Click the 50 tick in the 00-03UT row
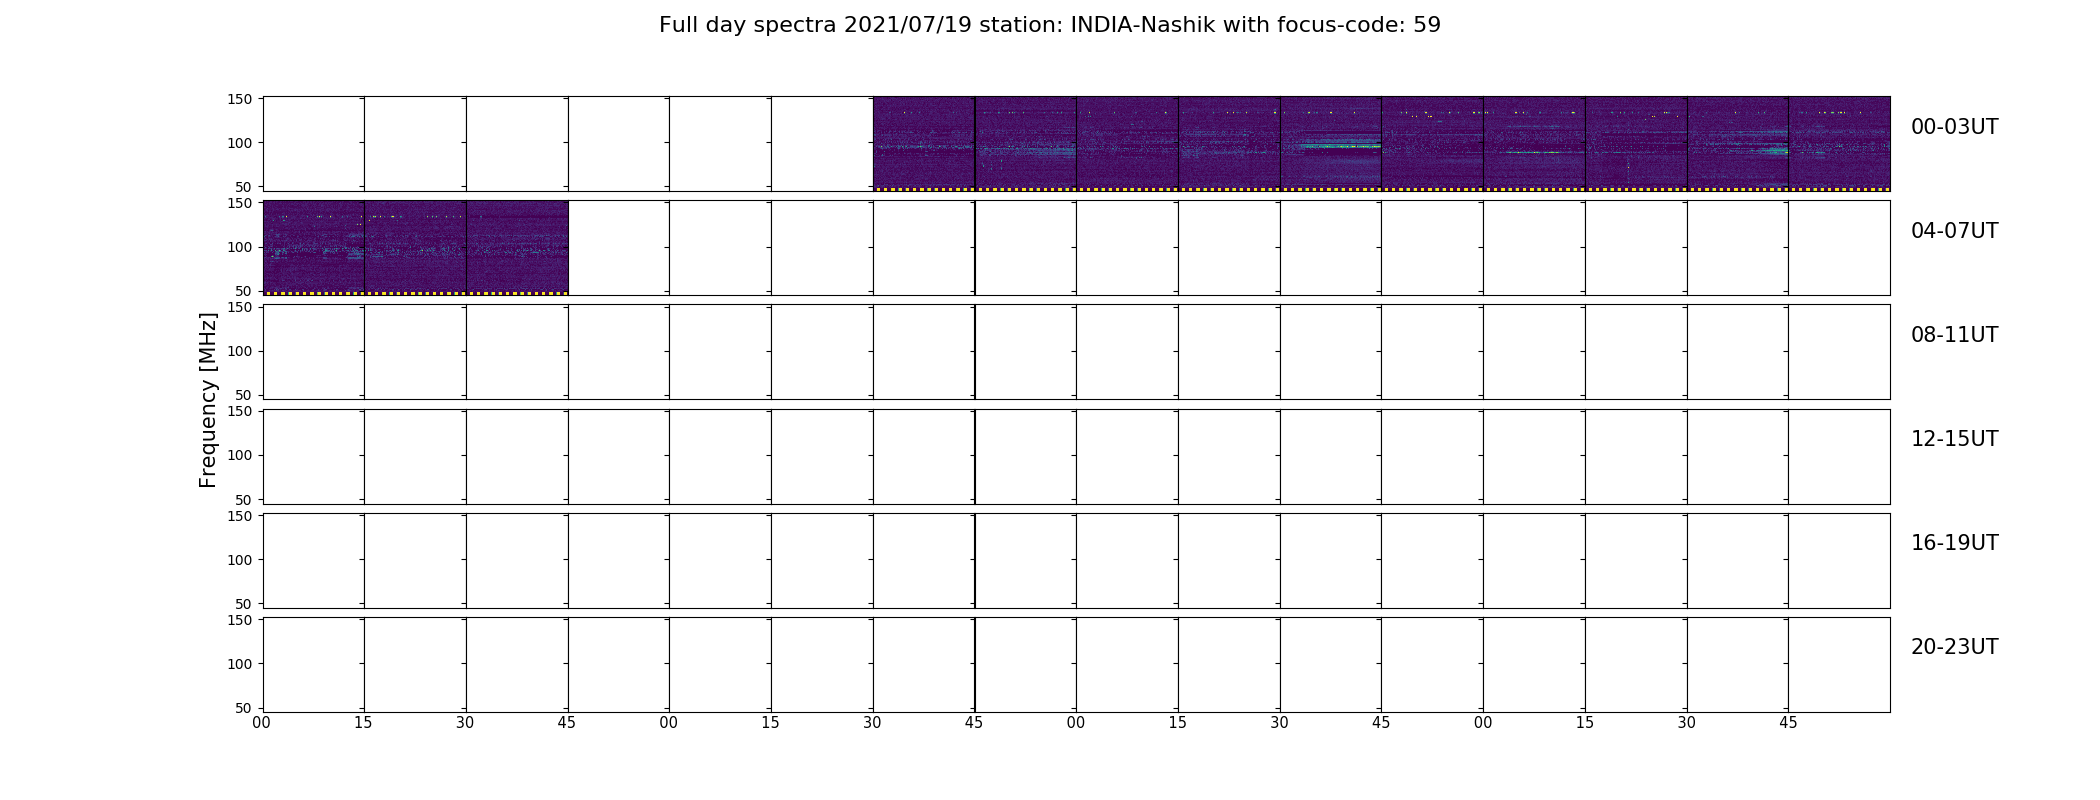The image size is (2100, 800). [x=244, y=187]
